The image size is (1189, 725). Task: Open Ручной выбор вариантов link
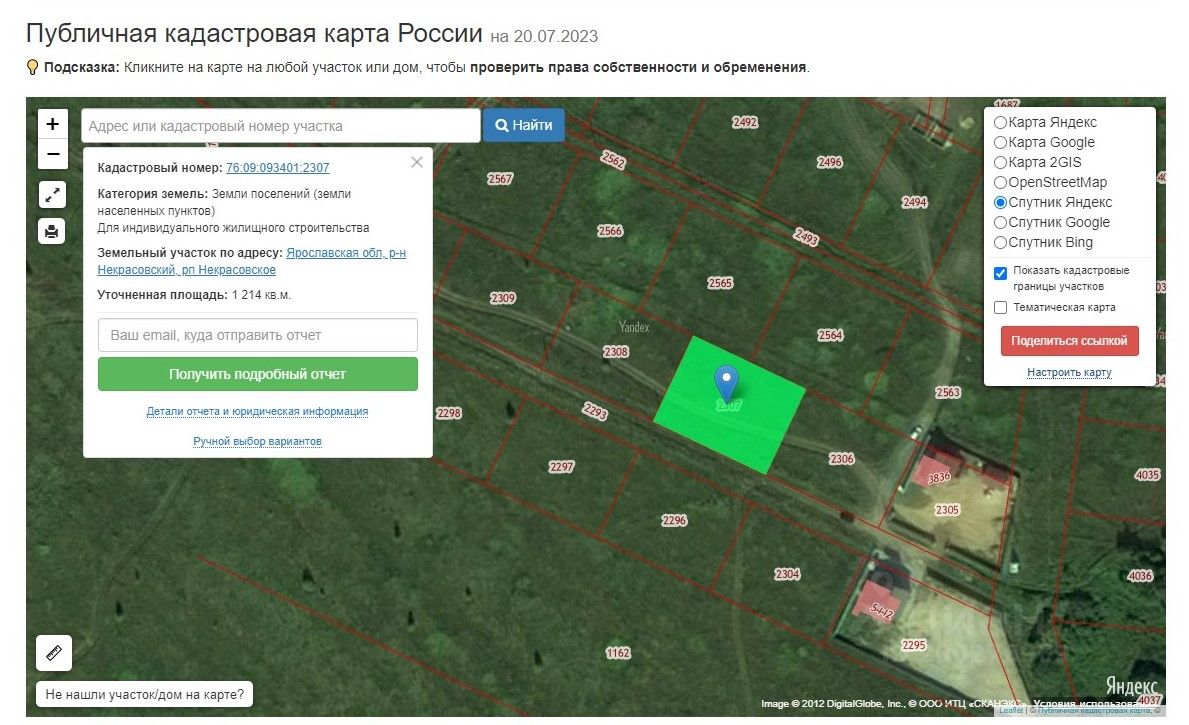[x=257, y=441]
